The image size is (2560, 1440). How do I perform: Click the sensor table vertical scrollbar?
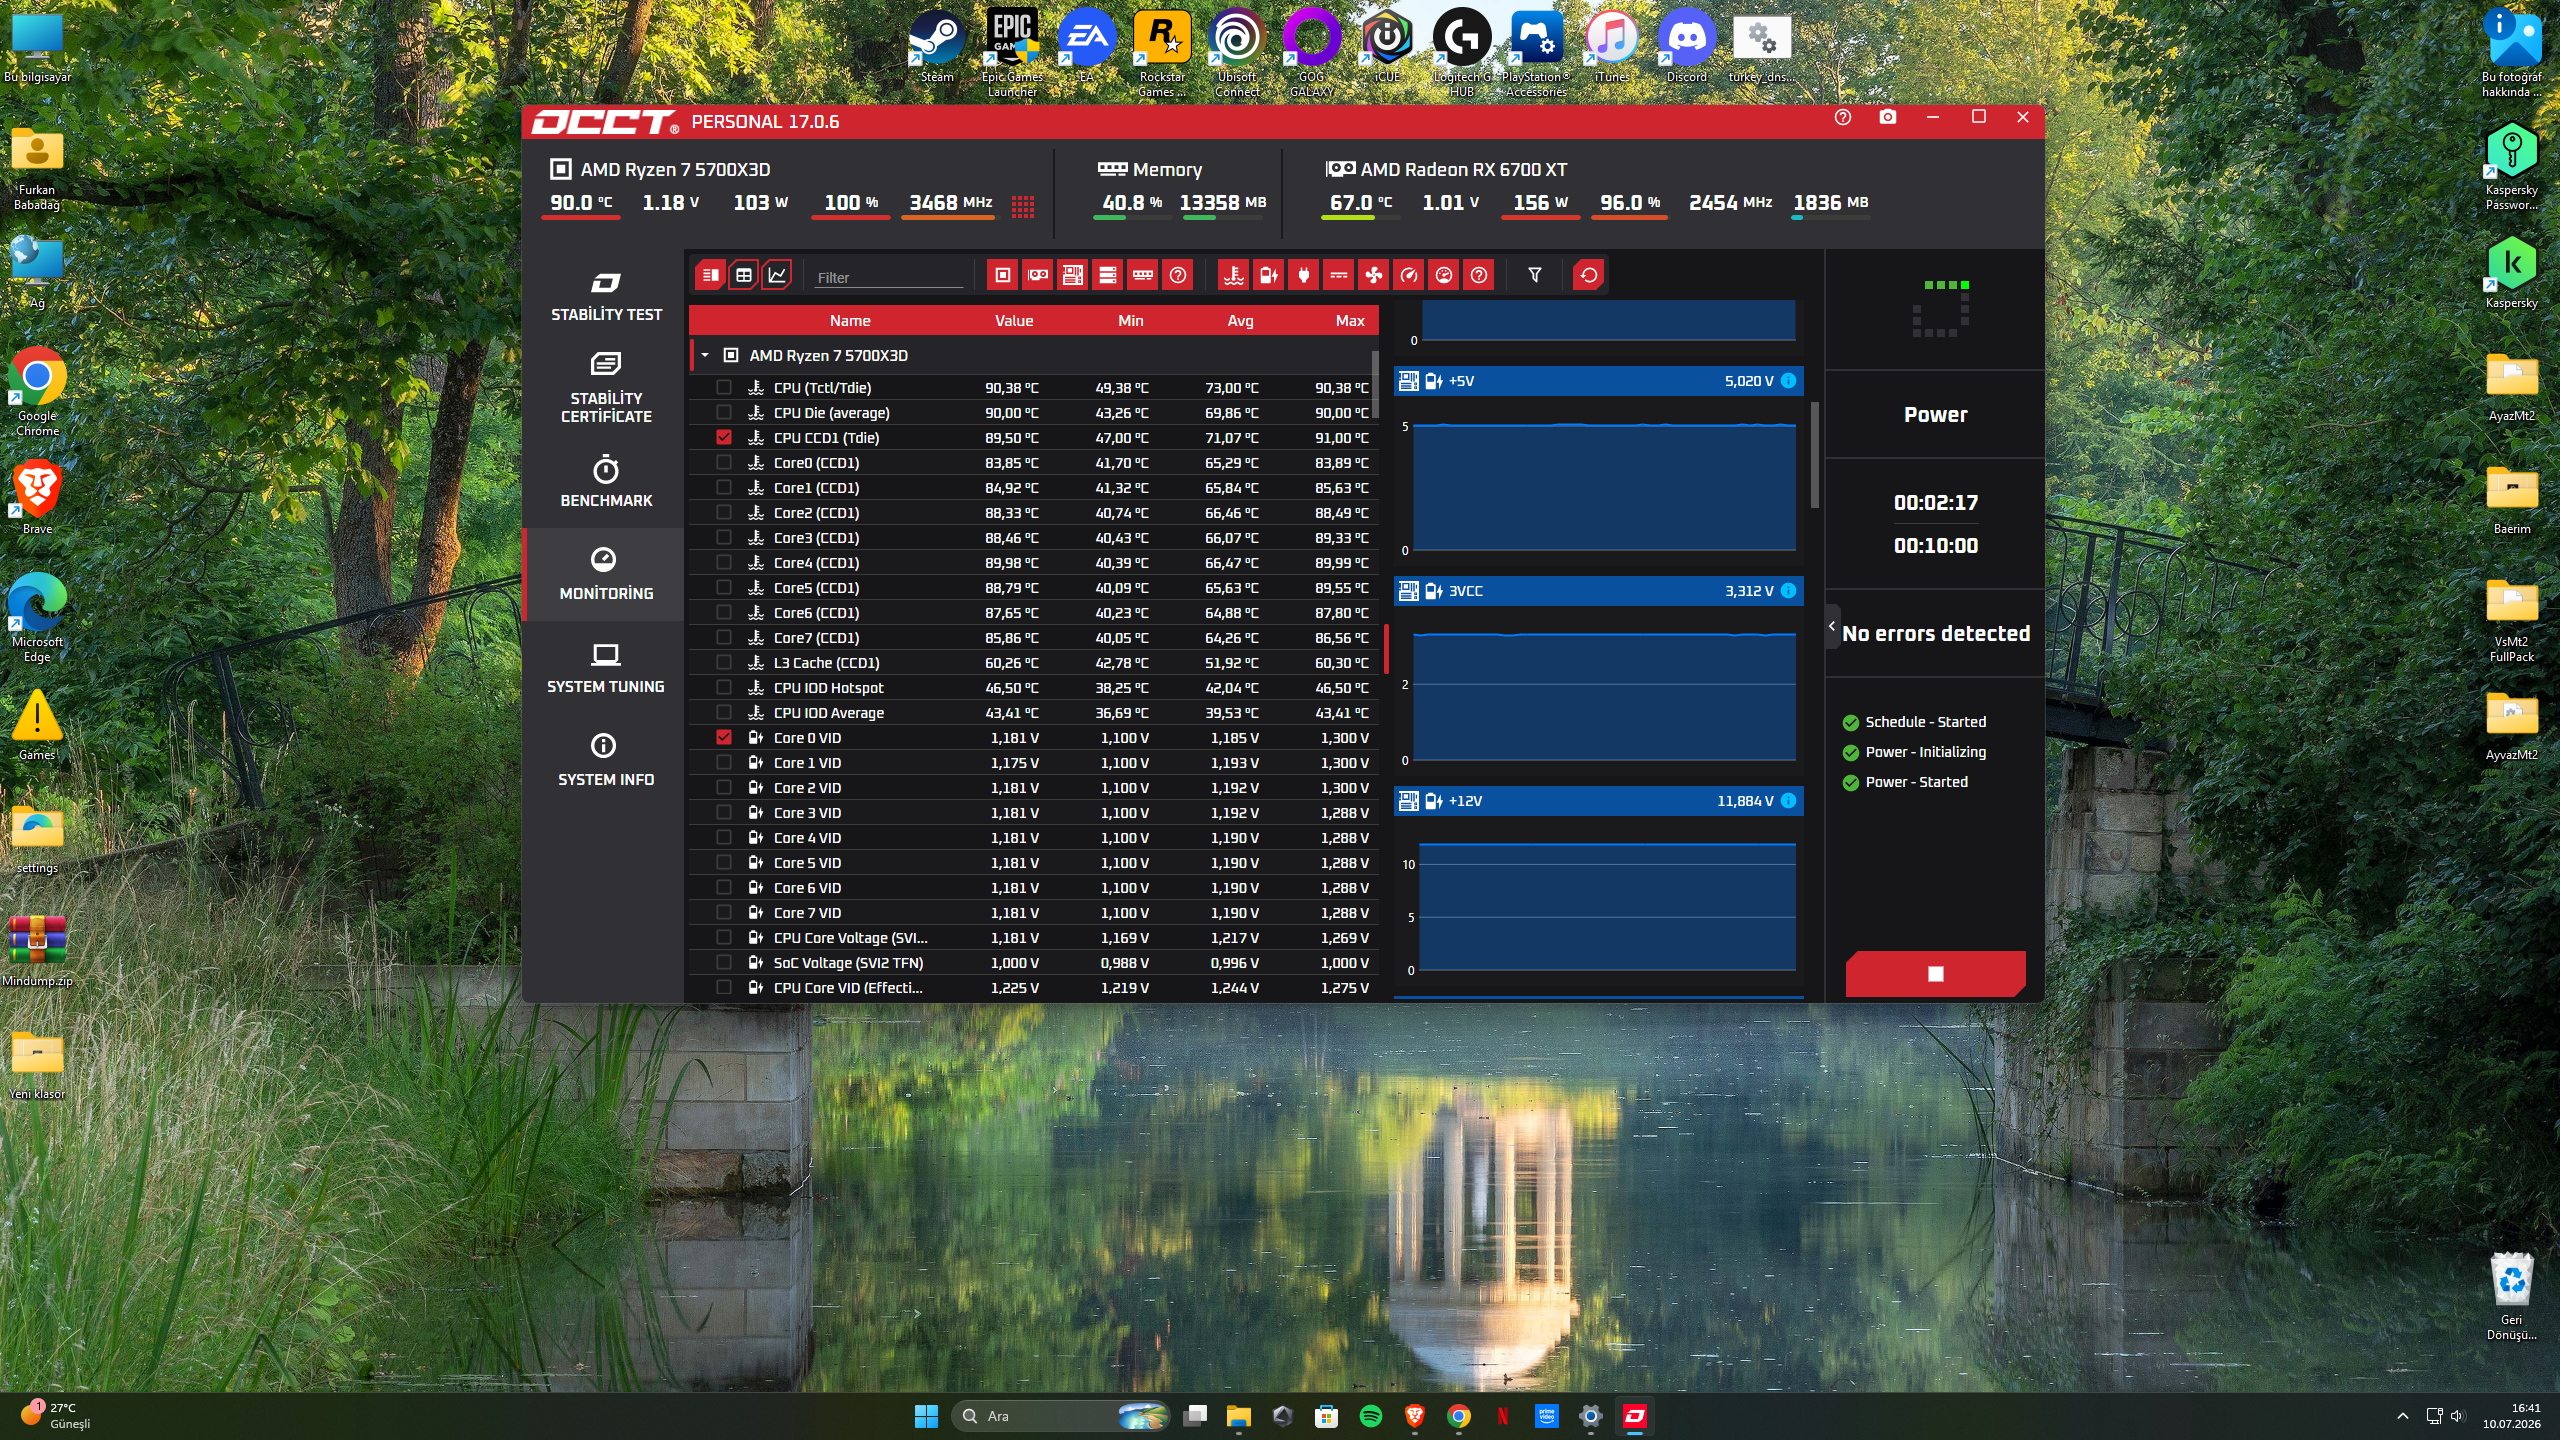1375,384
